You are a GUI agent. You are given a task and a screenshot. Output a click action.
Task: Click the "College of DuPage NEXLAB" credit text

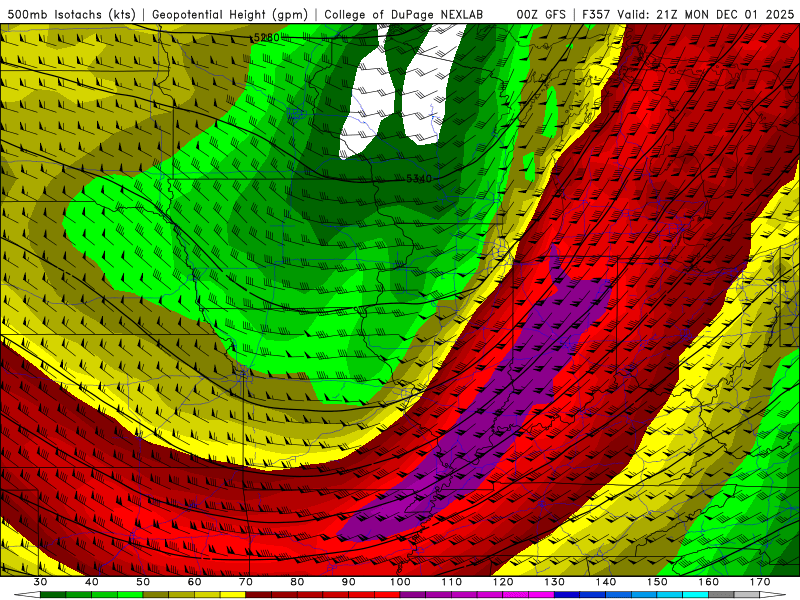coord(404,15)
